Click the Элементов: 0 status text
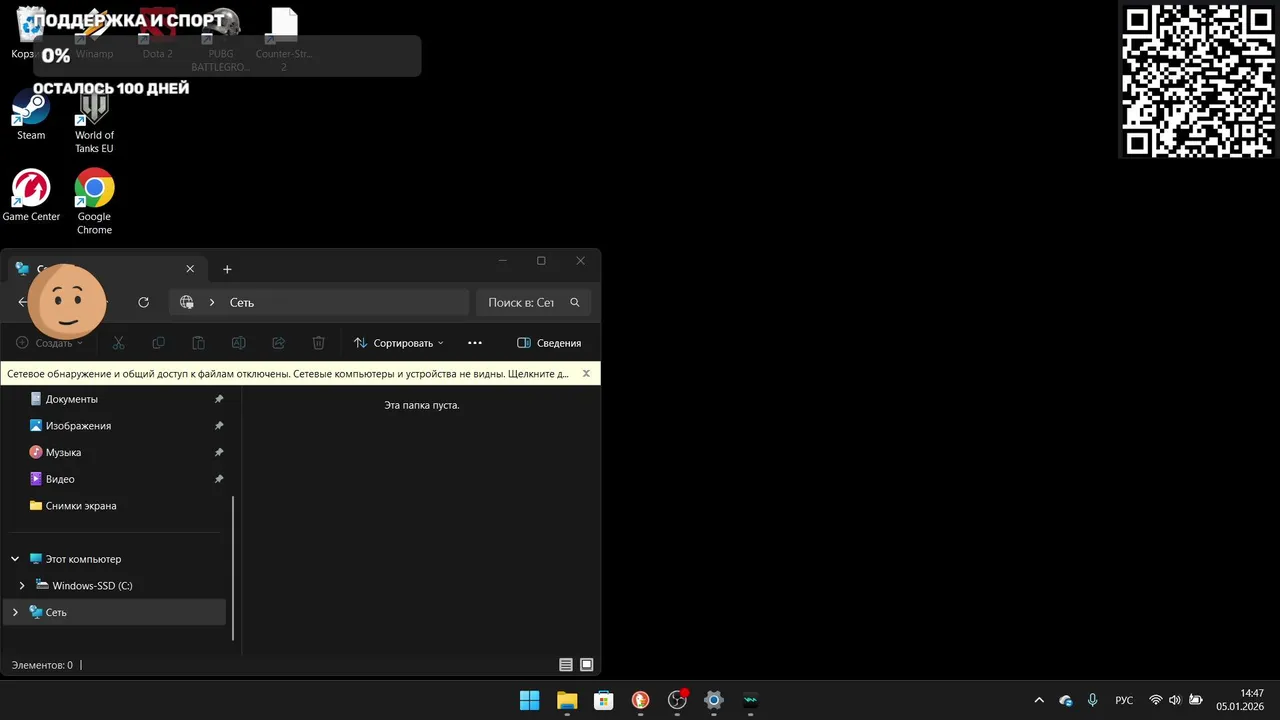 coord(42,665)
